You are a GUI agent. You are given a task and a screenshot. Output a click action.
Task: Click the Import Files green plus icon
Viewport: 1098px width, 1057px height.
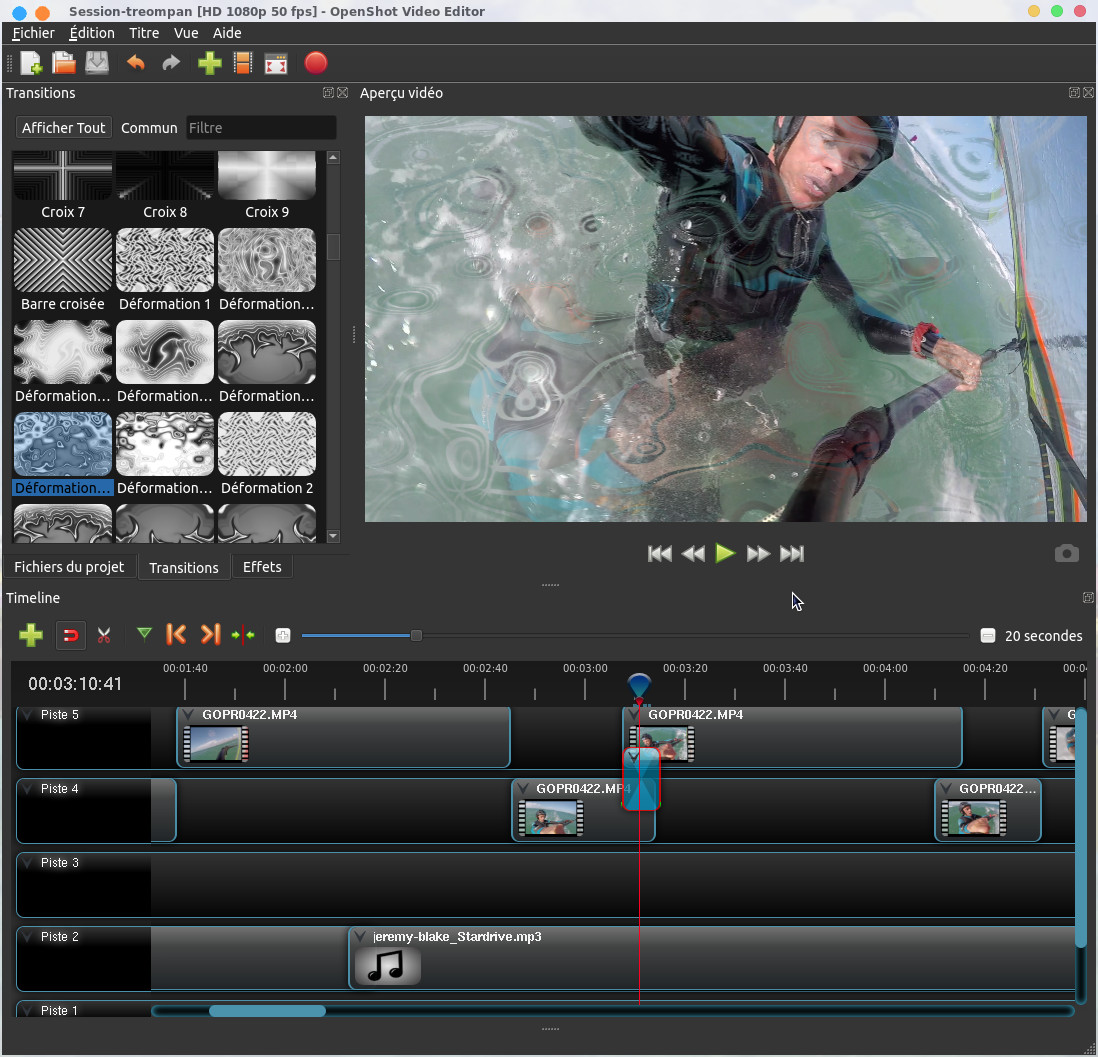(x=209, y=64)
